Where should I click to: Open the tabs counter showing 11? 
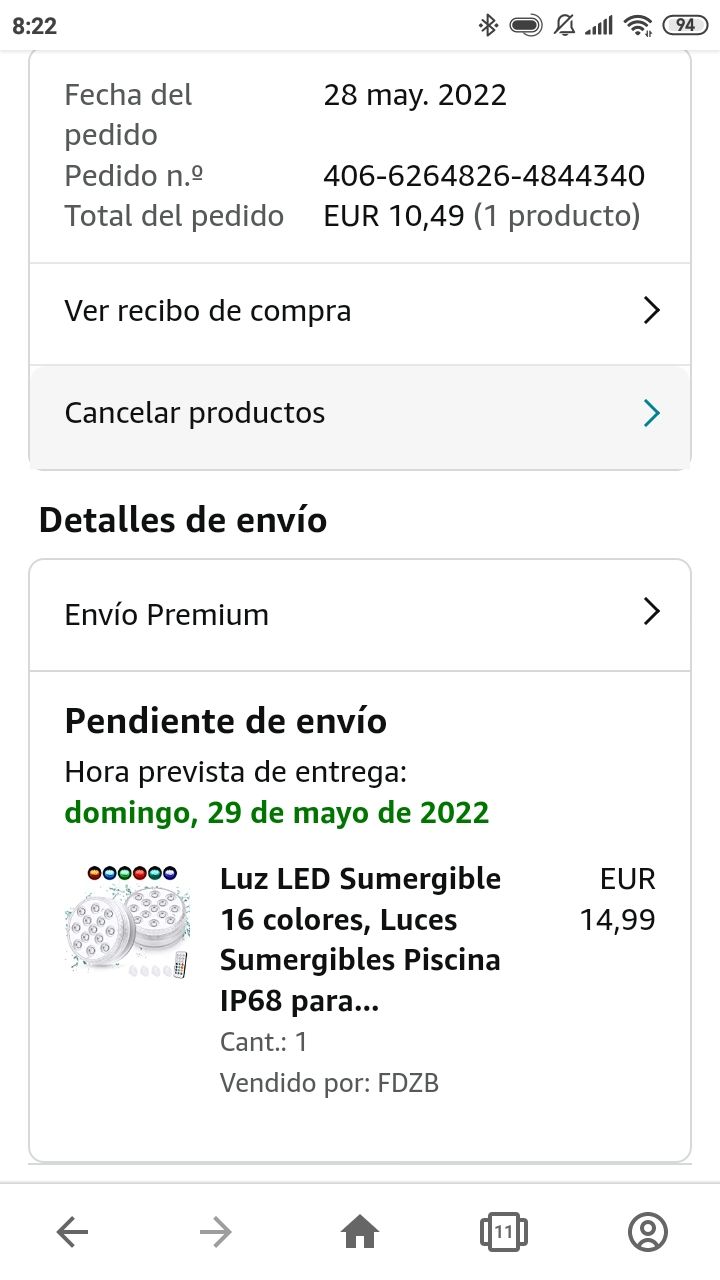pyautogui.click(x=503, y=1232)
